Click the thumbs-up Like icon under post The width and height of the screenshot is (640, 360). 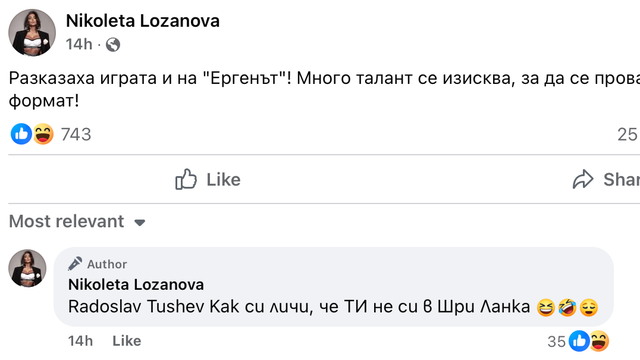coord(186,179)
